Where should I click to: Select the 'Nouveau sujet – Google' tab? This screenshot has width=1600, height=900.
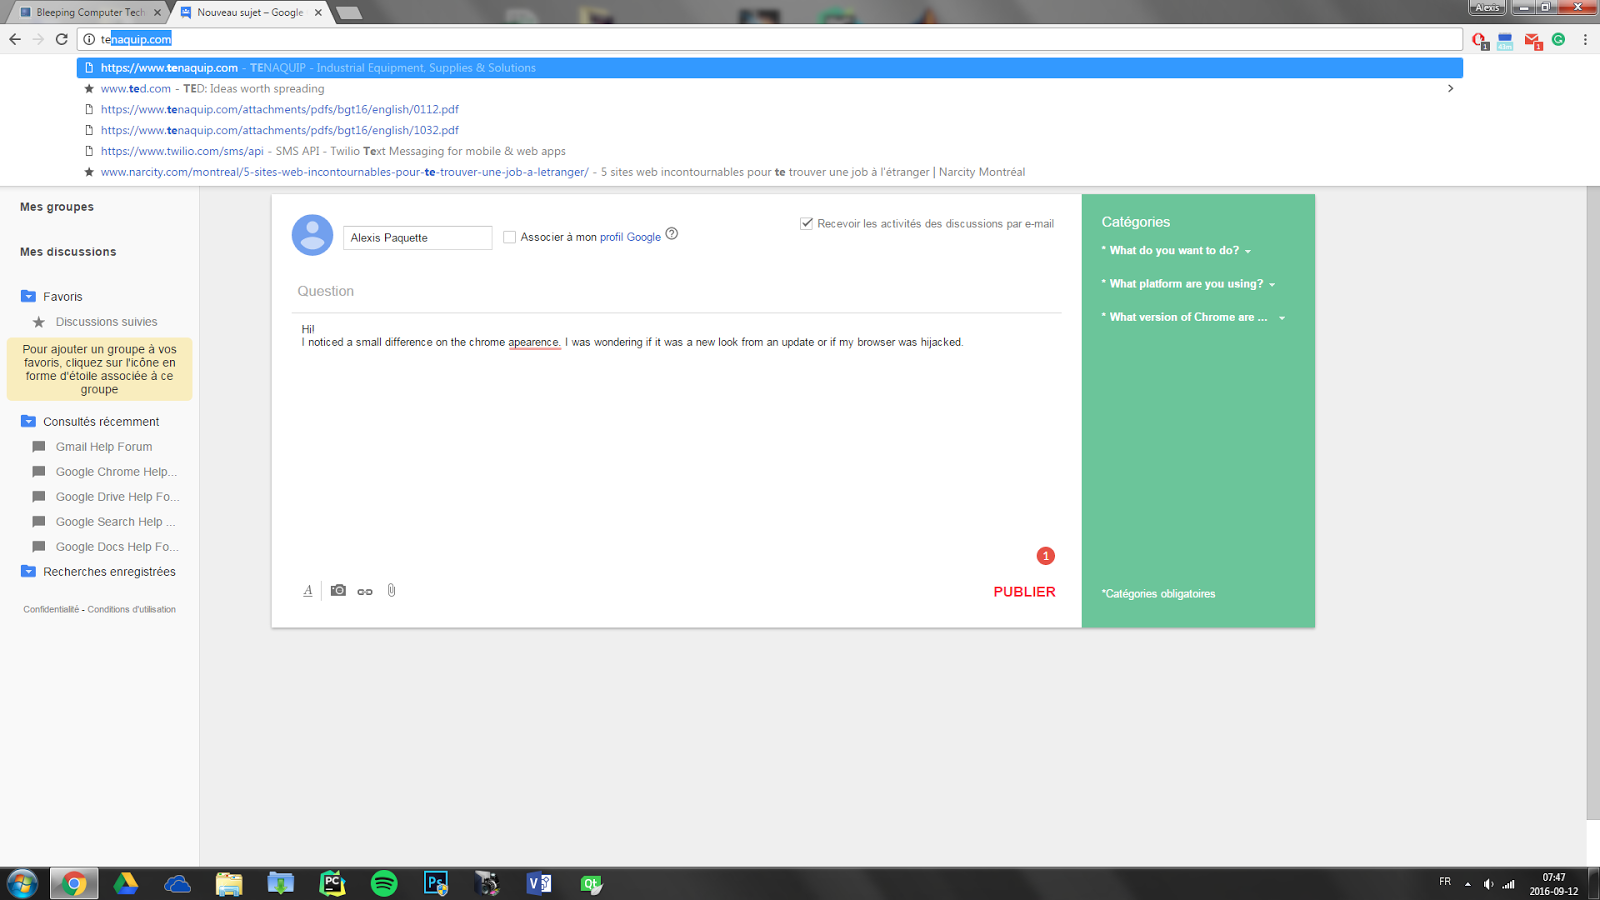pos(250,12)
